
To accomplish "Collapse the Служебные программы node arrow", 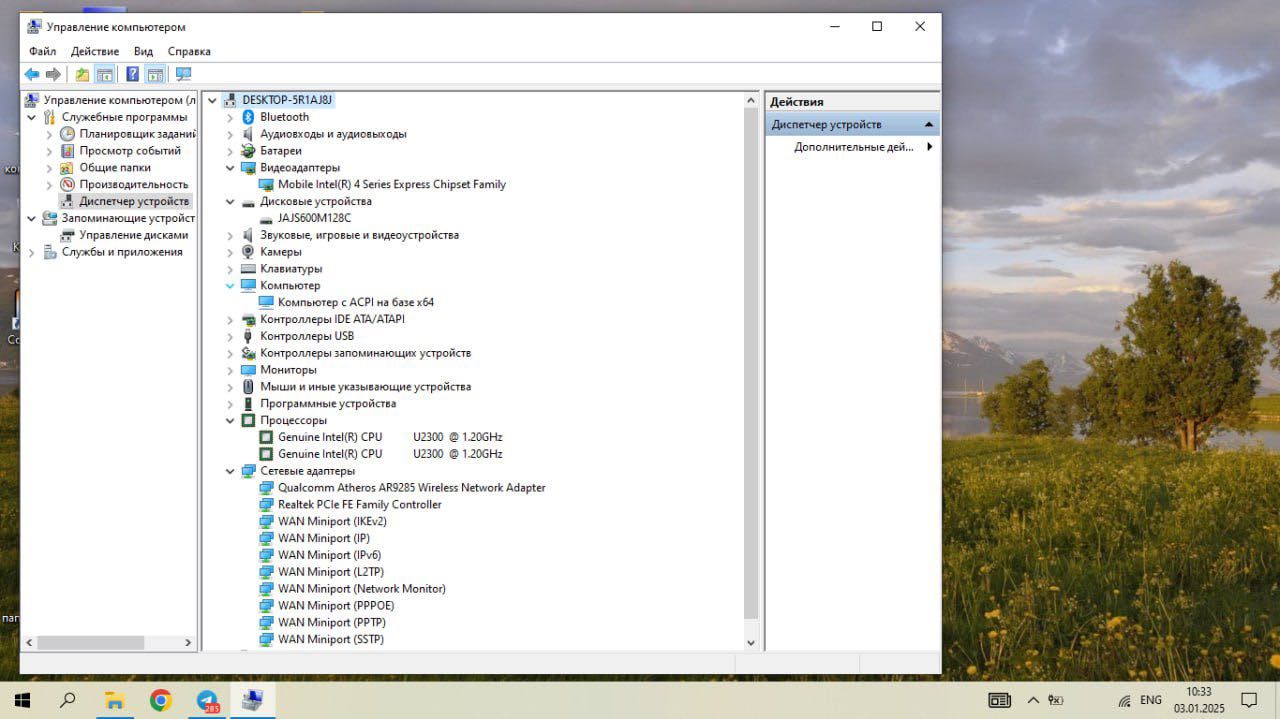I will point(31,117).
